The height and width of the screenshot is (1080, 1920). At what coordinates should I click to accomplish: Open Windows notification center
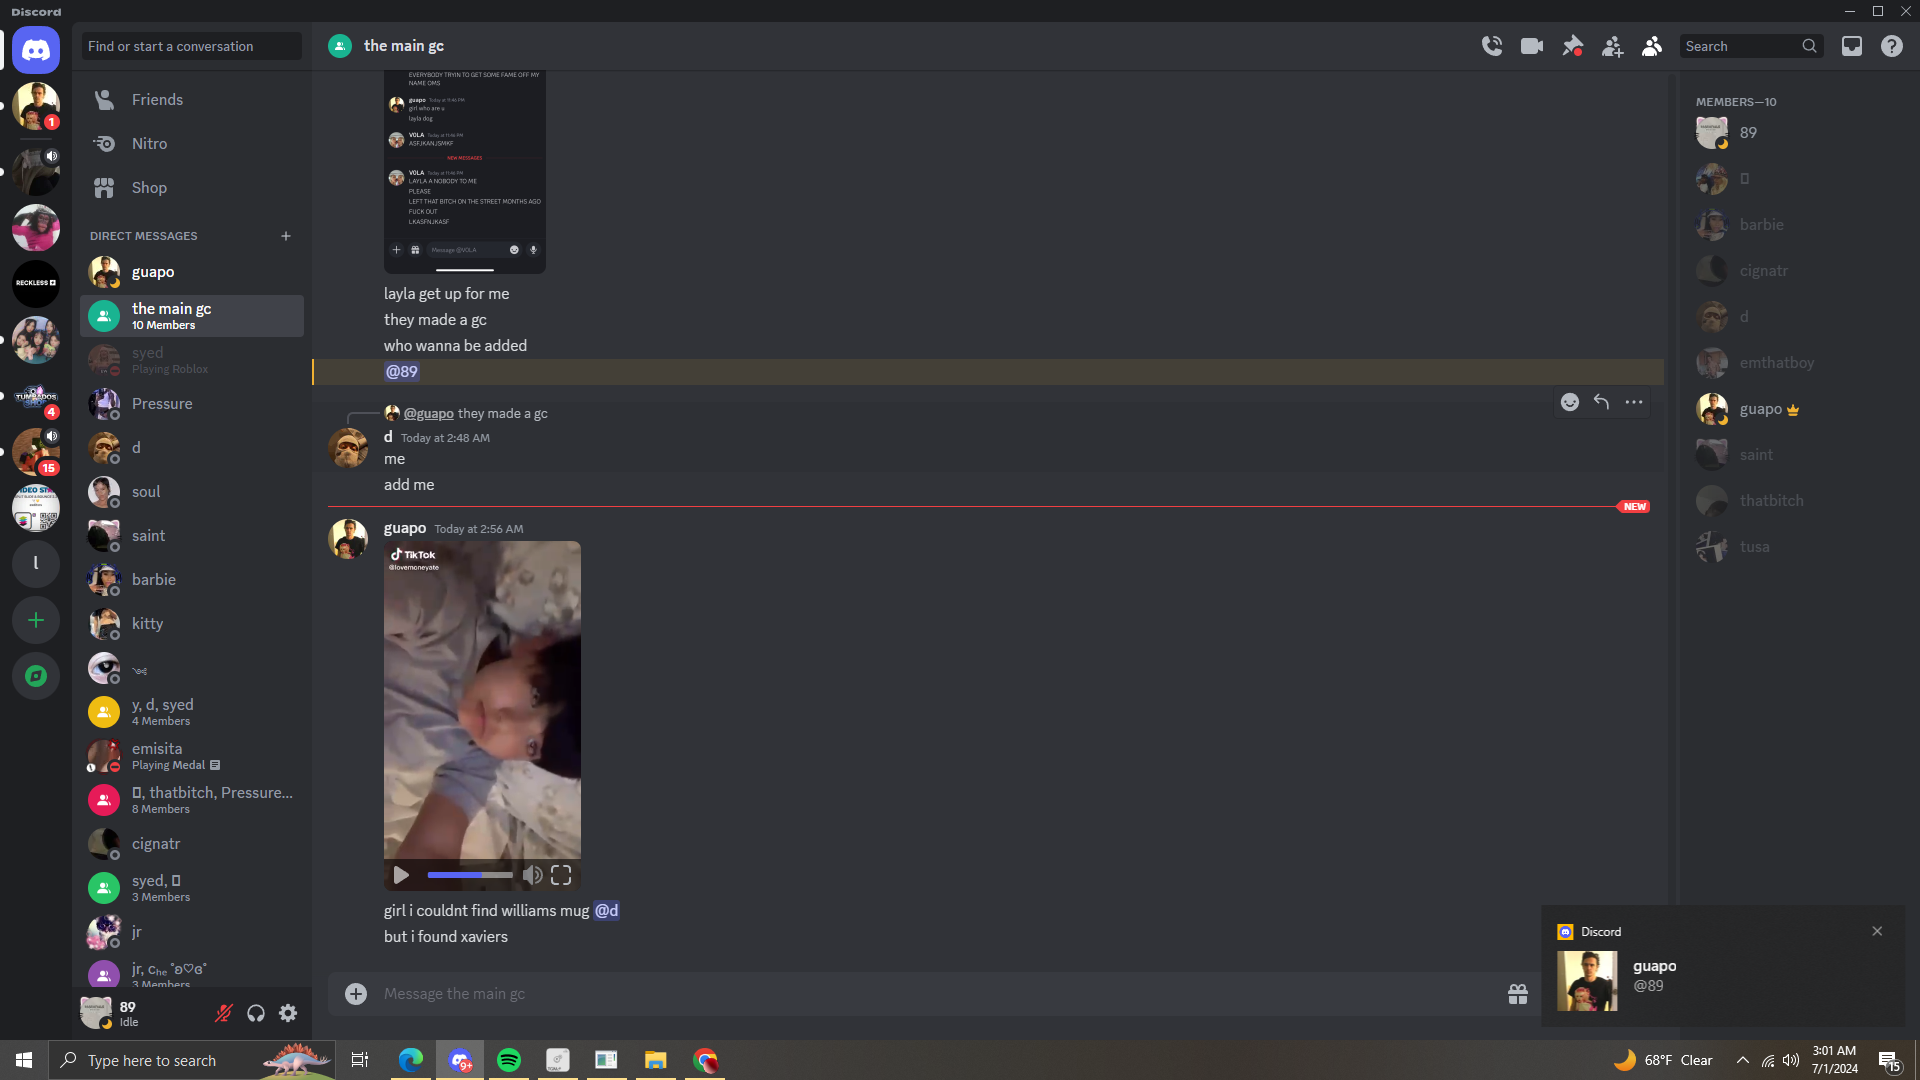1890,1060
